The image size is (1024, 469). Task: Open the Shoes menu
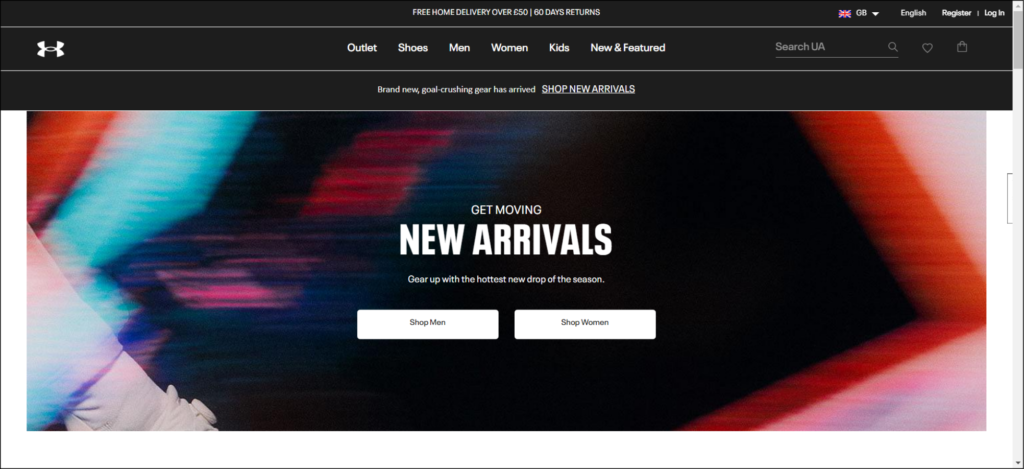tap(413, 48)
